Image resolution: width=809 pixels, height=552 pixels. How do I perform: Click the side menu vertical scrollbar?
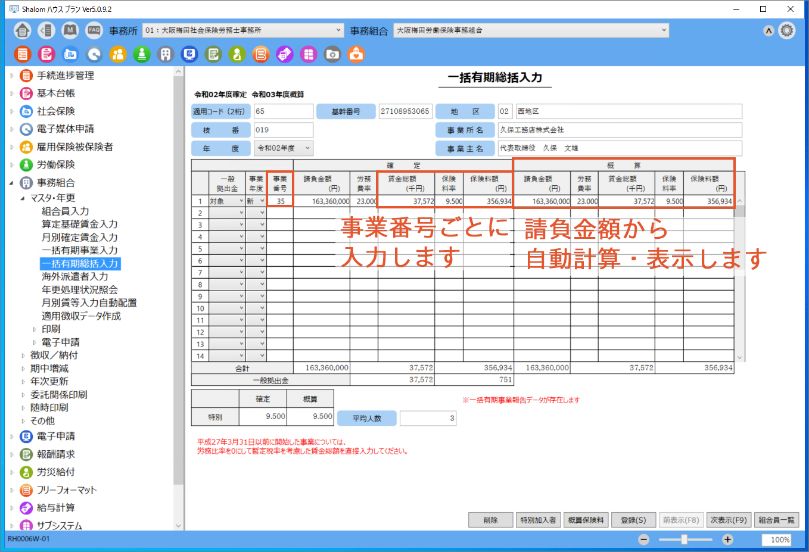(x=179, y=279)
